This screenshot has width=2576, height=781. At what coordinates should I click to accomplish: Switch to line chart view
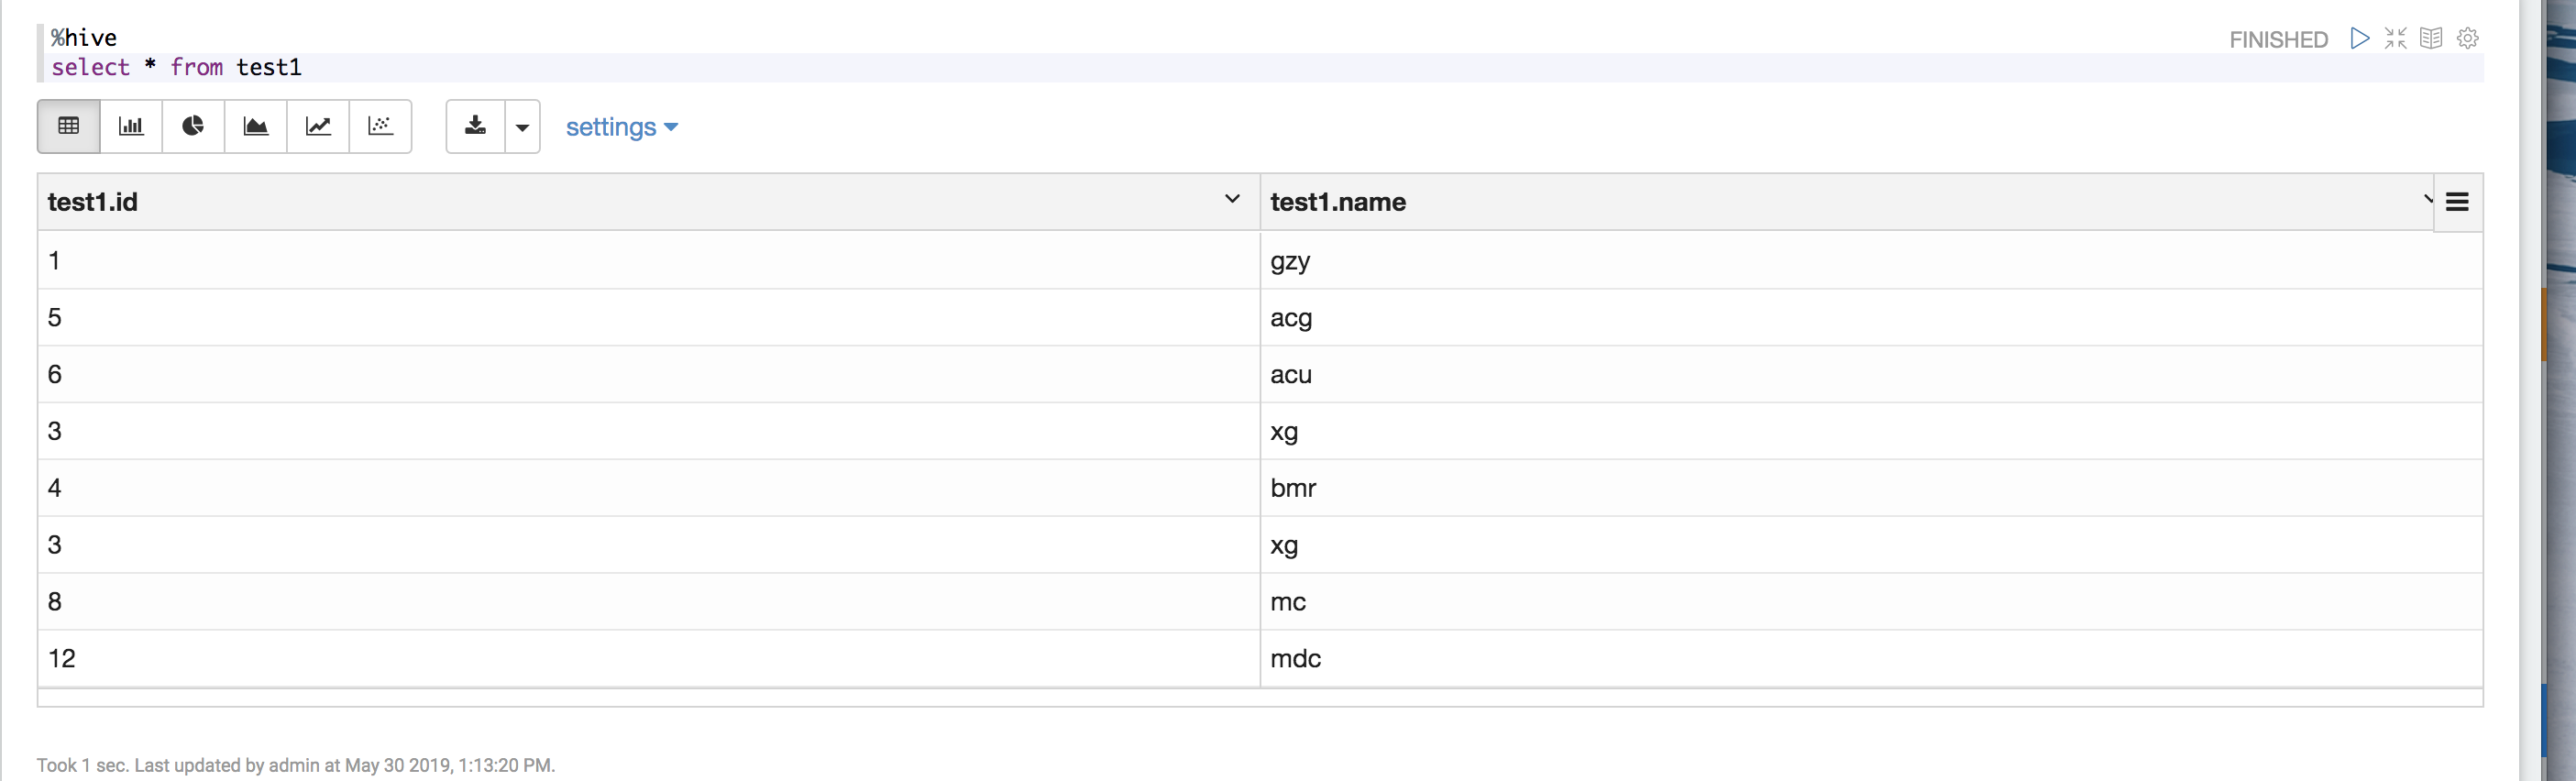[x=318, y=126]
